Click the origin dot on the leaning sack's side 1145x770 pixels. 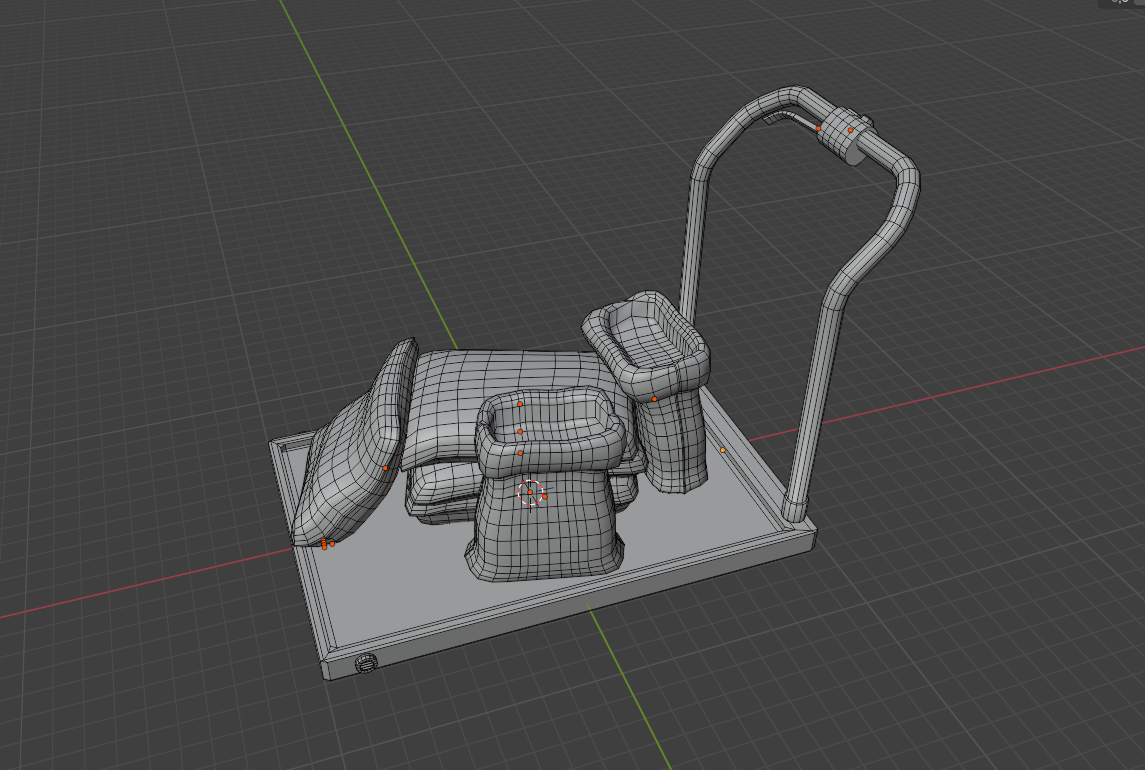click(x=386, y=468)
